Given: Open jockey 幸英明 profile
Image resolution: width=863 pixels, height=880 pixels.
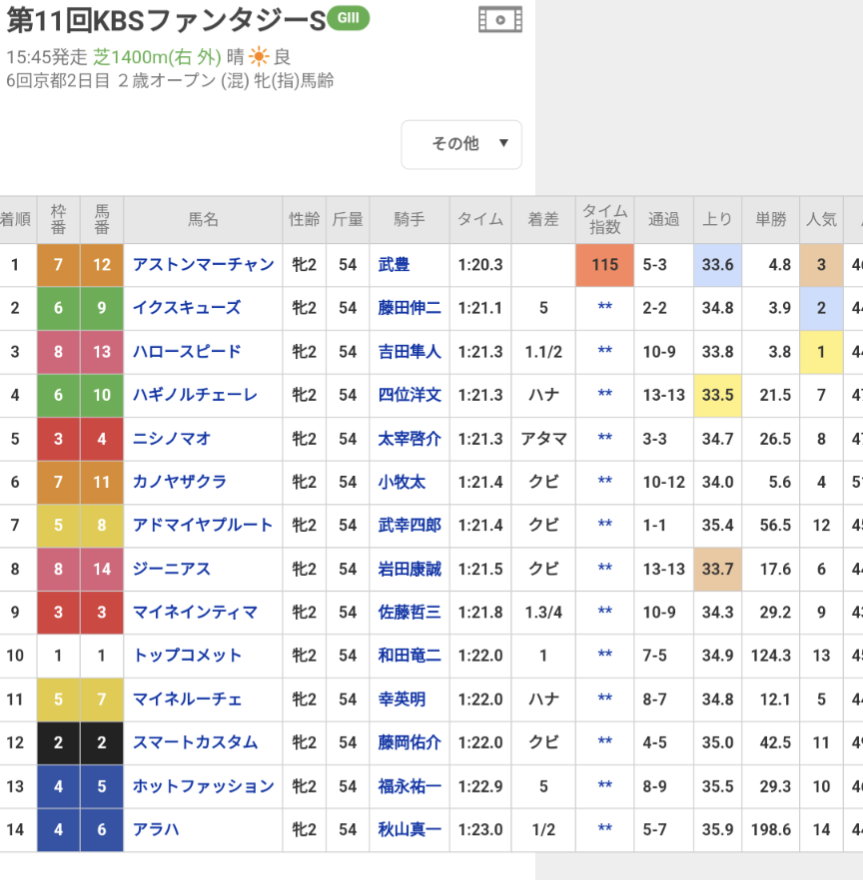Looking at the screenshot, I should pos(401,699).
